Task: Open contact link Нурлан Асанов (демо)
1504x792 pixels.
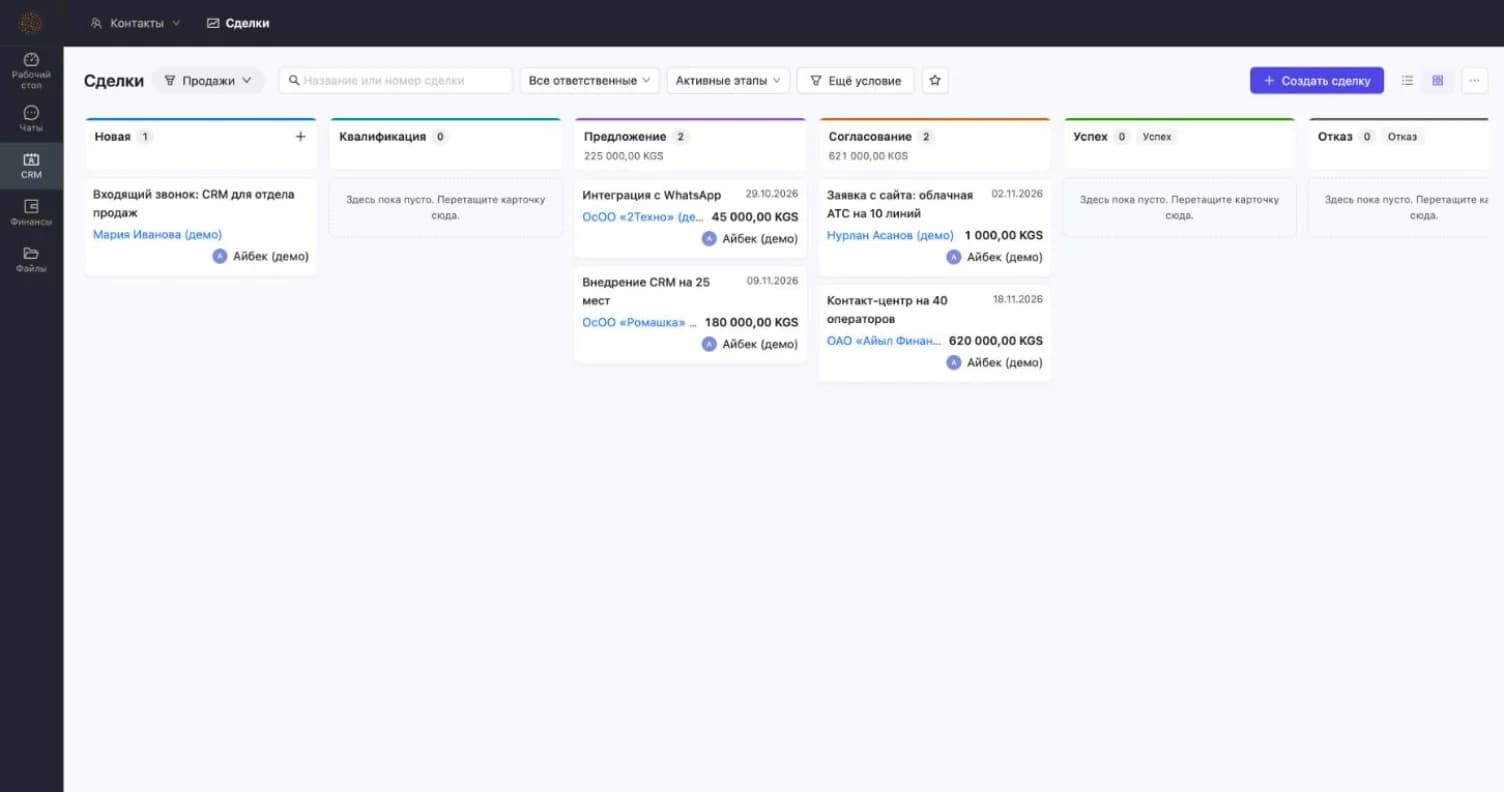Action: (x=890, y=236)
